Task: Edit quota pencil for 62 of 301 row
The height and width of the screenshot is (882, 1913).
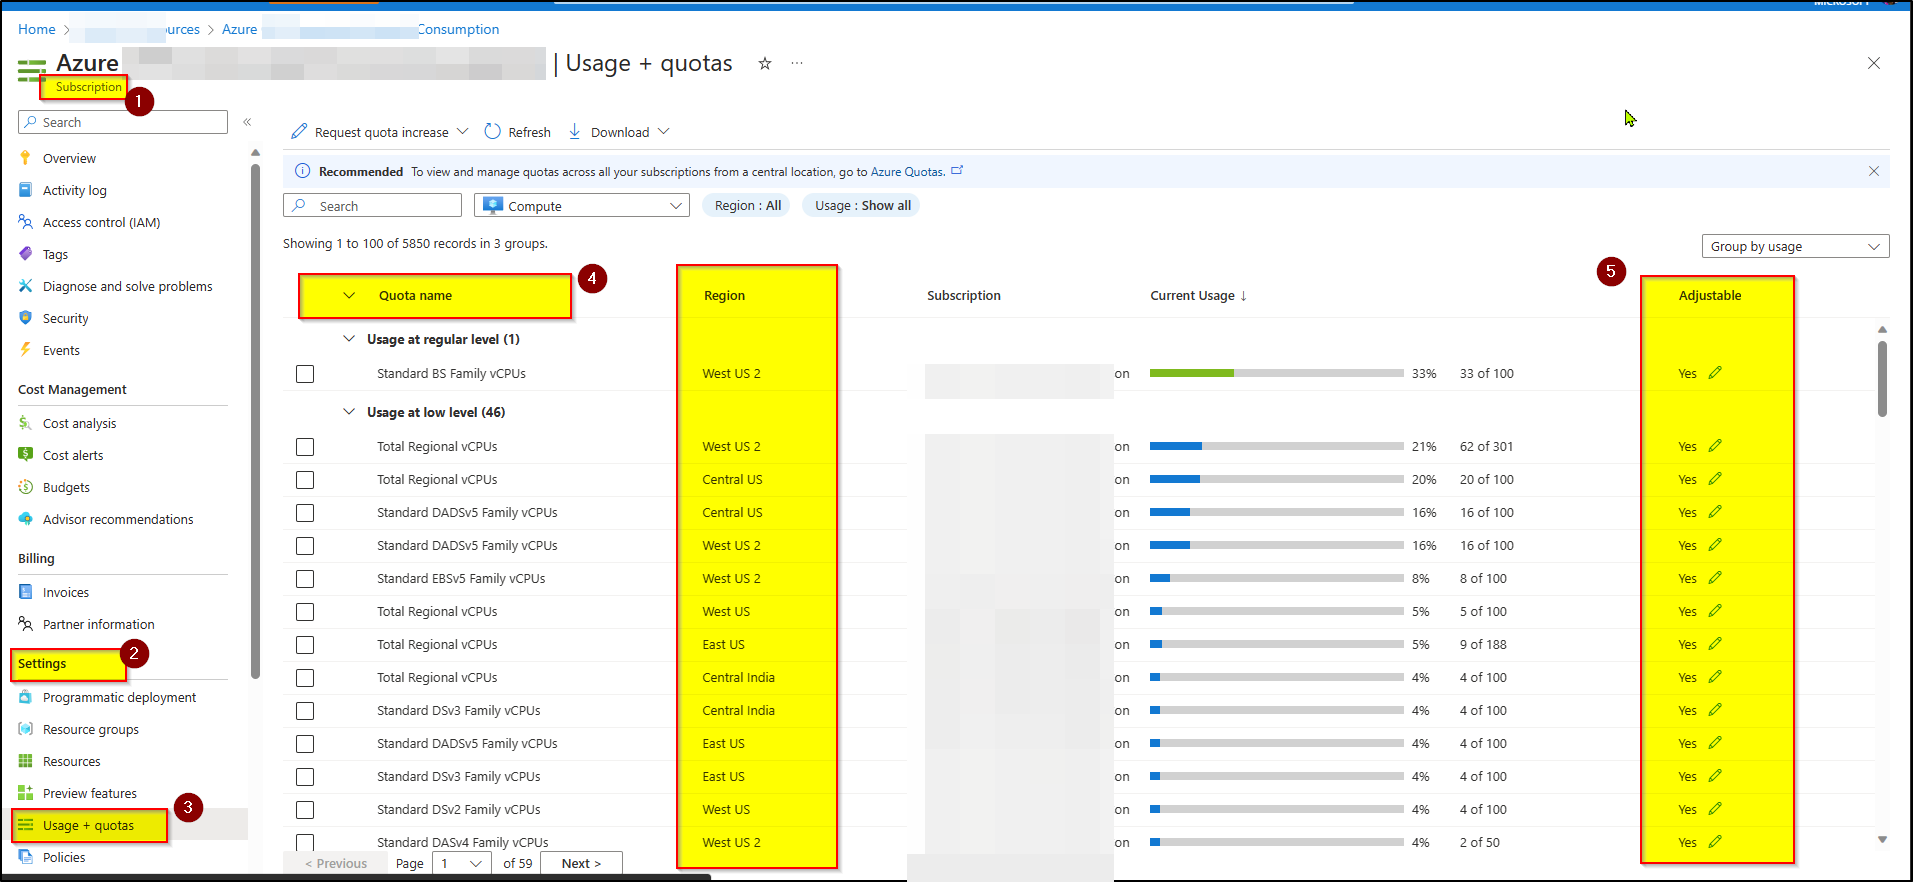Action: pyautogui.click(x=1715, y=446)
